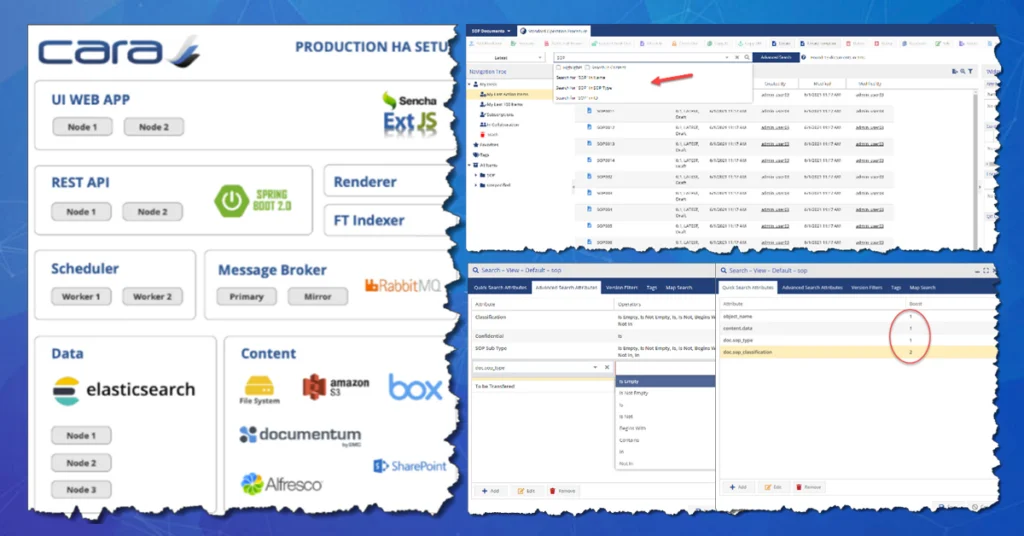Open the SOP Documents dropdown tab
This screenshot has width=1024, height=536.
click(491, 31)
